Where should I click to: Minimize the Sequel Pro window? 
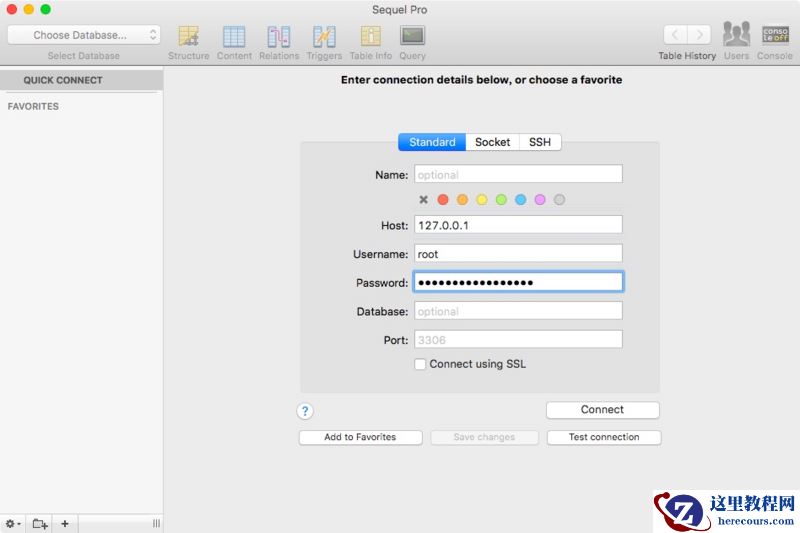29,9
